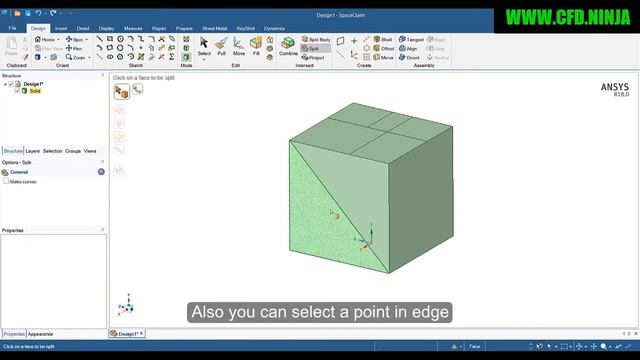Click the Pan orient tool
This screenshot has height=360, width=640.
pos(73,48)
